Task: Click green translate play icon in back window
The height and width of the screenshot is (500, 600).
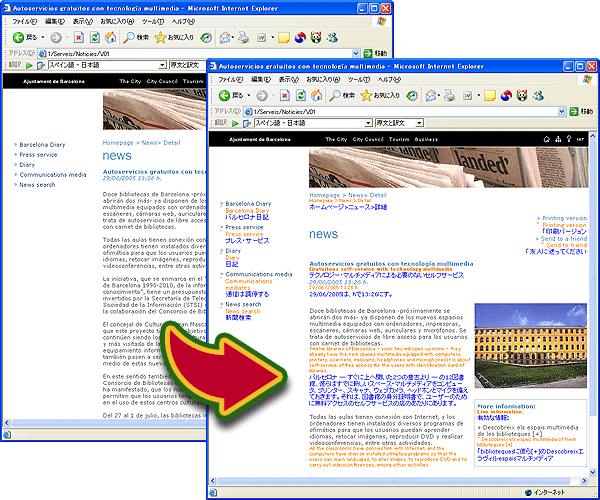Action: click(29, 65)
